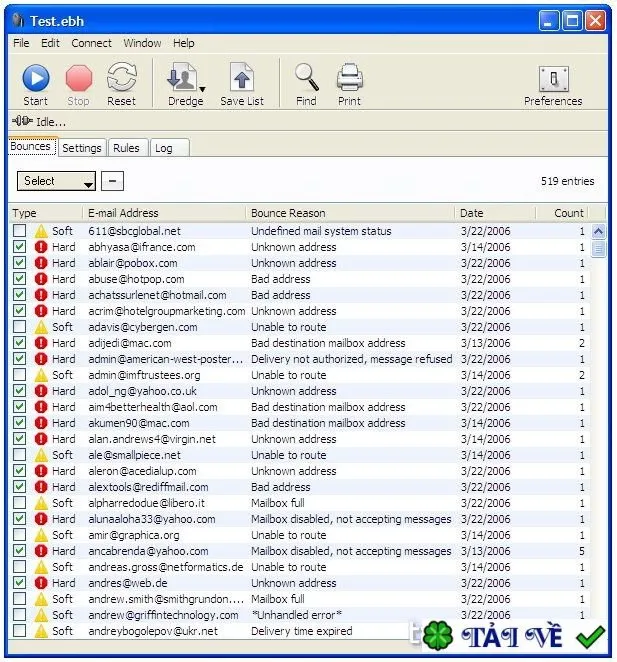Image resolution: width=617 pixels, height=662 pixels.
Task: Open Preferences switch icon
Action: pos(554,79)
